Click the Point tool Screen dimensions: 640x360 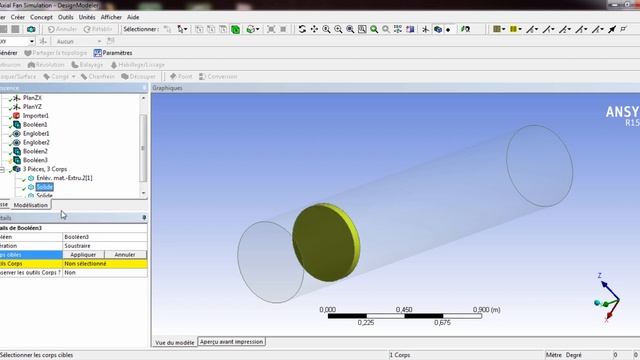tap(181, 76)
